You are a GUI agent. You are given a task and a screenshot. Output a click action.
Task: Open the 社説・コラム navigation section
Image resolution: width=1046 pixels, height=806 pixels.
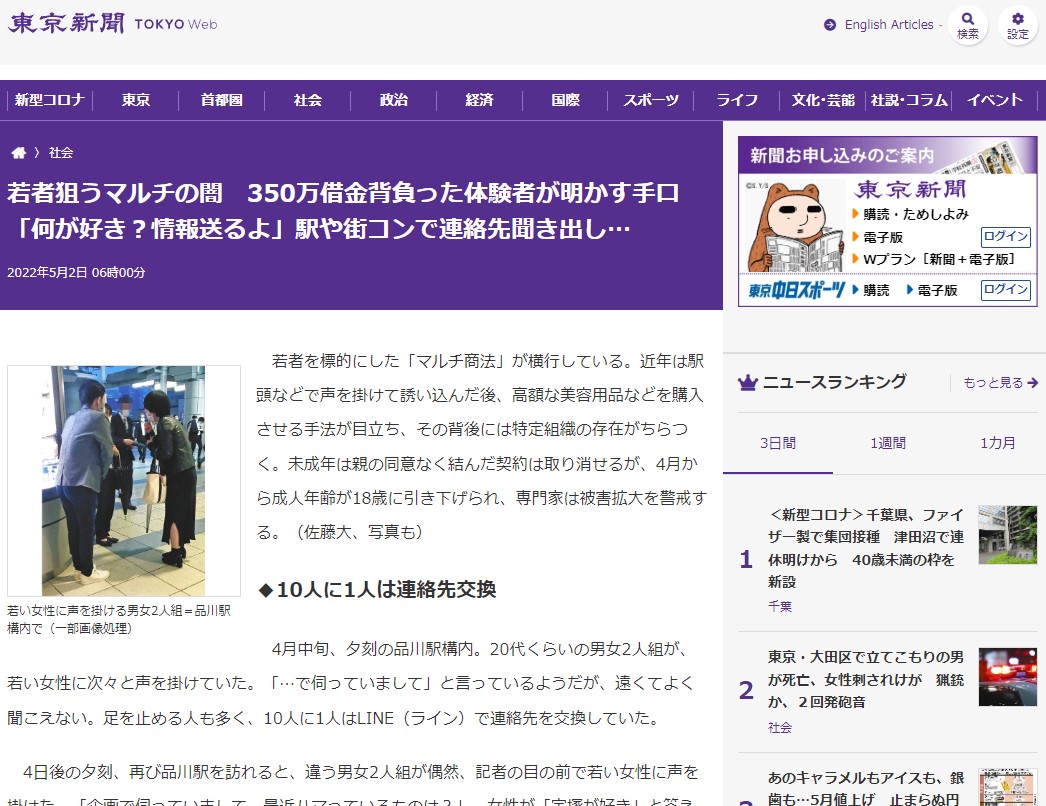pos(909,100)
